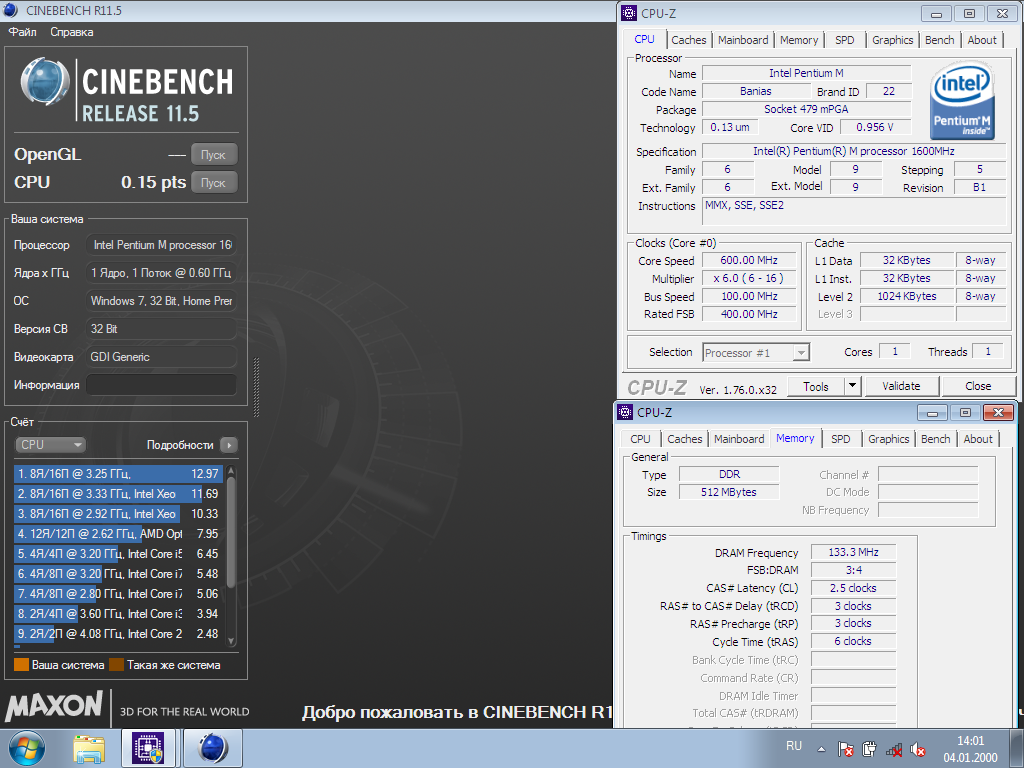Open About tab in lower CPU-Z window
Screen dimensions: 1024x768
[x=978, y=439]
